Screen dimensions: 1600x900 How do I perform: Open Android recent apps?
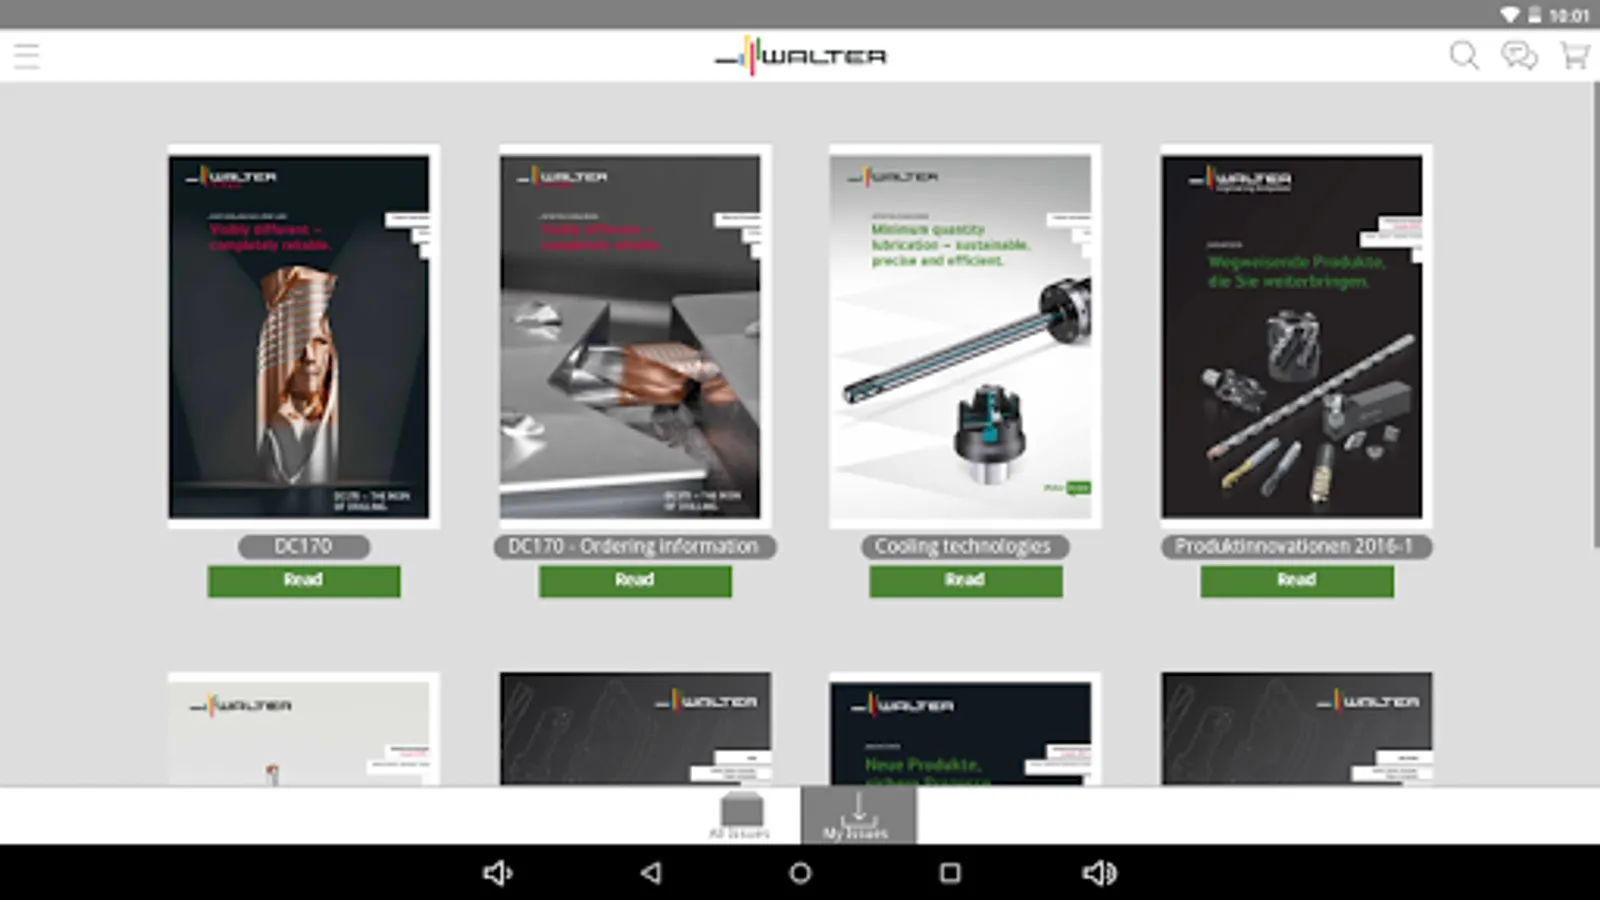(x=950, y=873)
